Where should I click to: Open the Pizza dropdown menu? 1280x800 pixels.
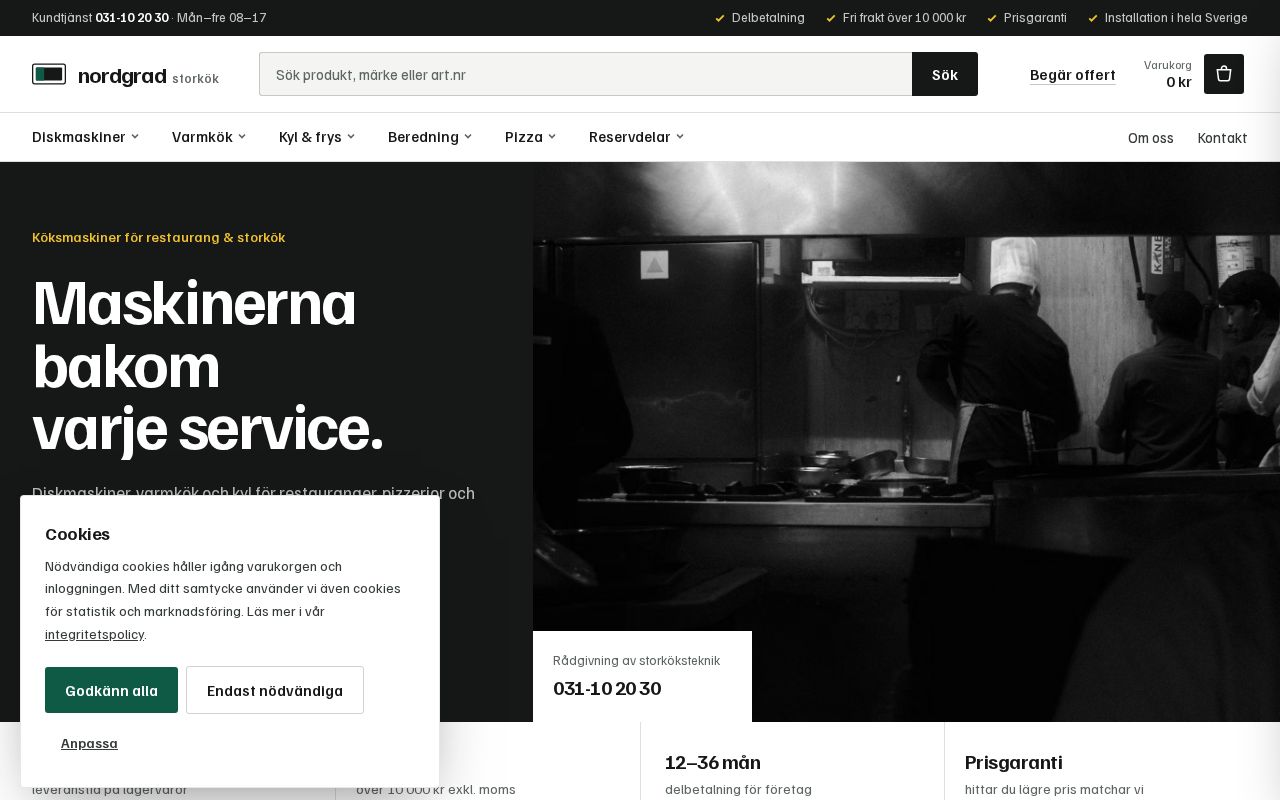coord(530,137)
